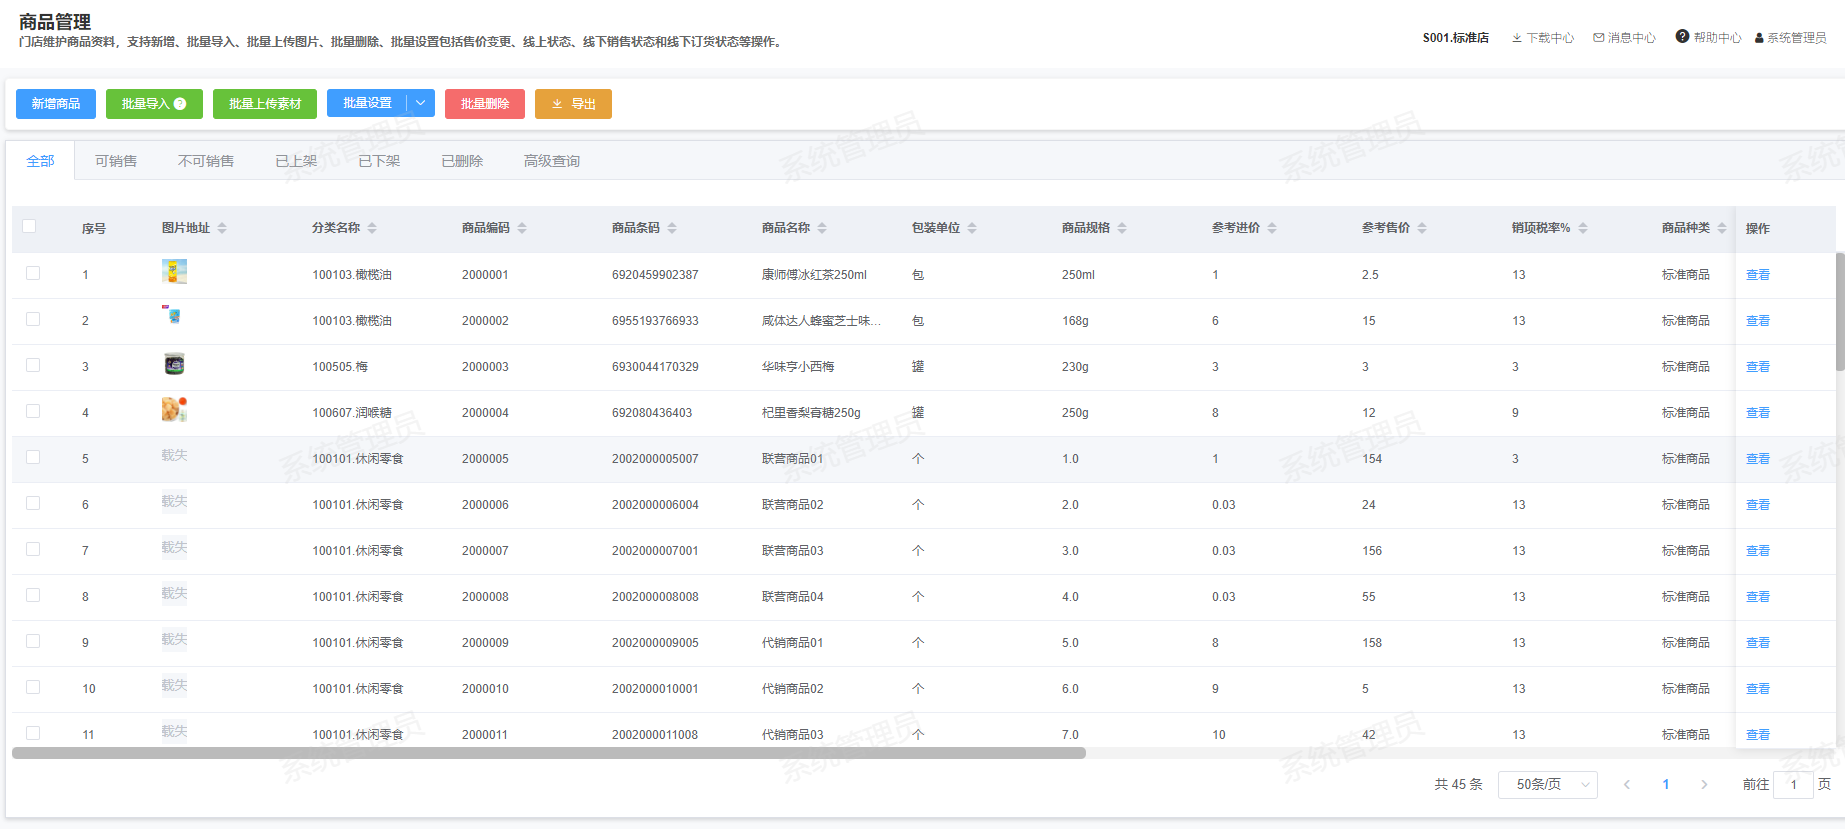Sort by 商品名称 column sort icon
Image resolution: width=1845 pixels, height=829 pixels.
tap(822, 228)
